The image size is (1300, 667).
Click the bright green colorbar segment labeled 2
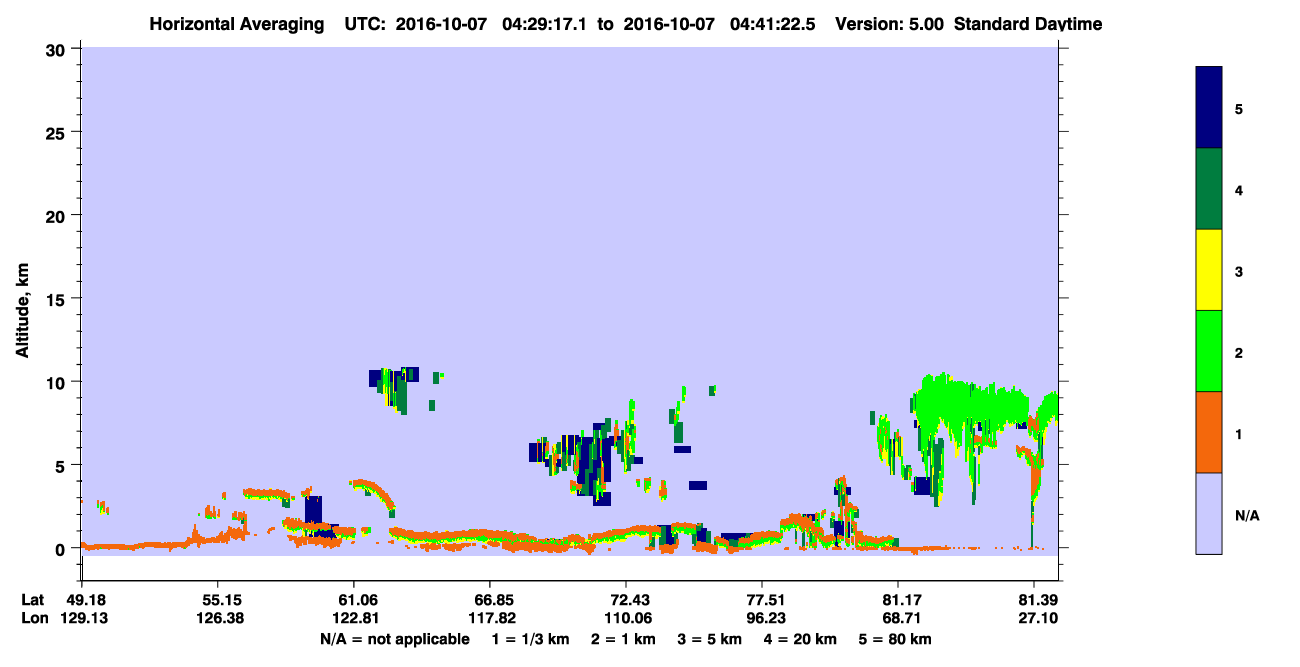click(1209, 350)
